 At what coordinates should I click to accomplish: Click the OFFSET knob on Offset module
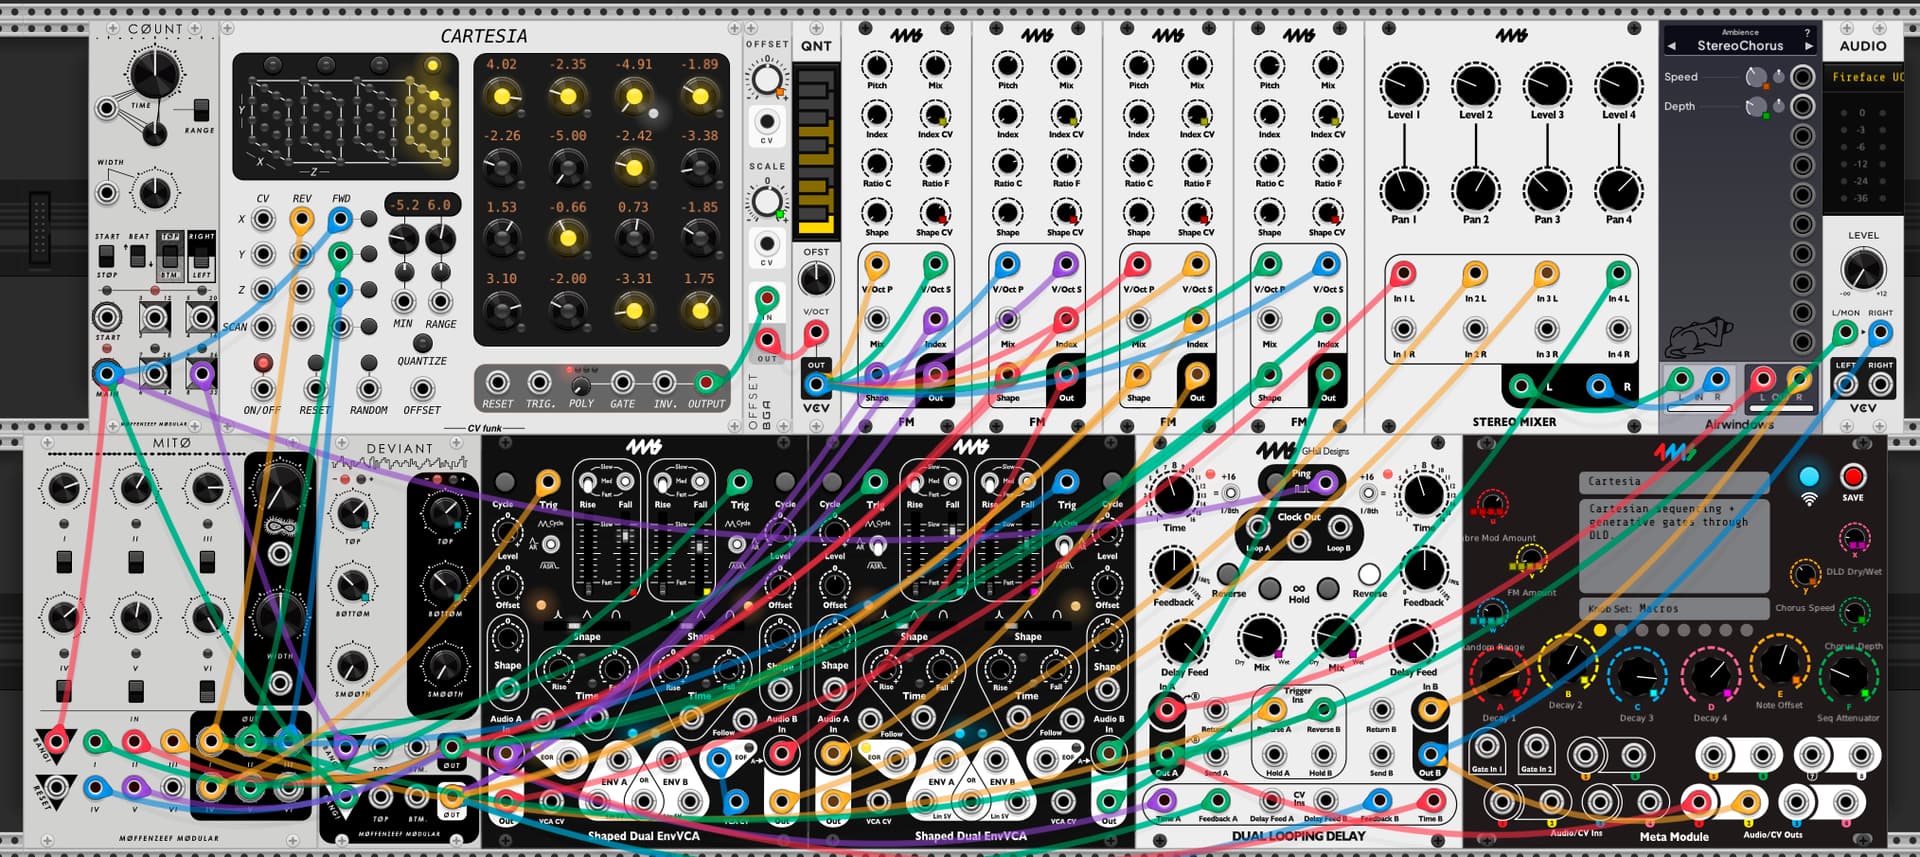[x=767, y=77]
